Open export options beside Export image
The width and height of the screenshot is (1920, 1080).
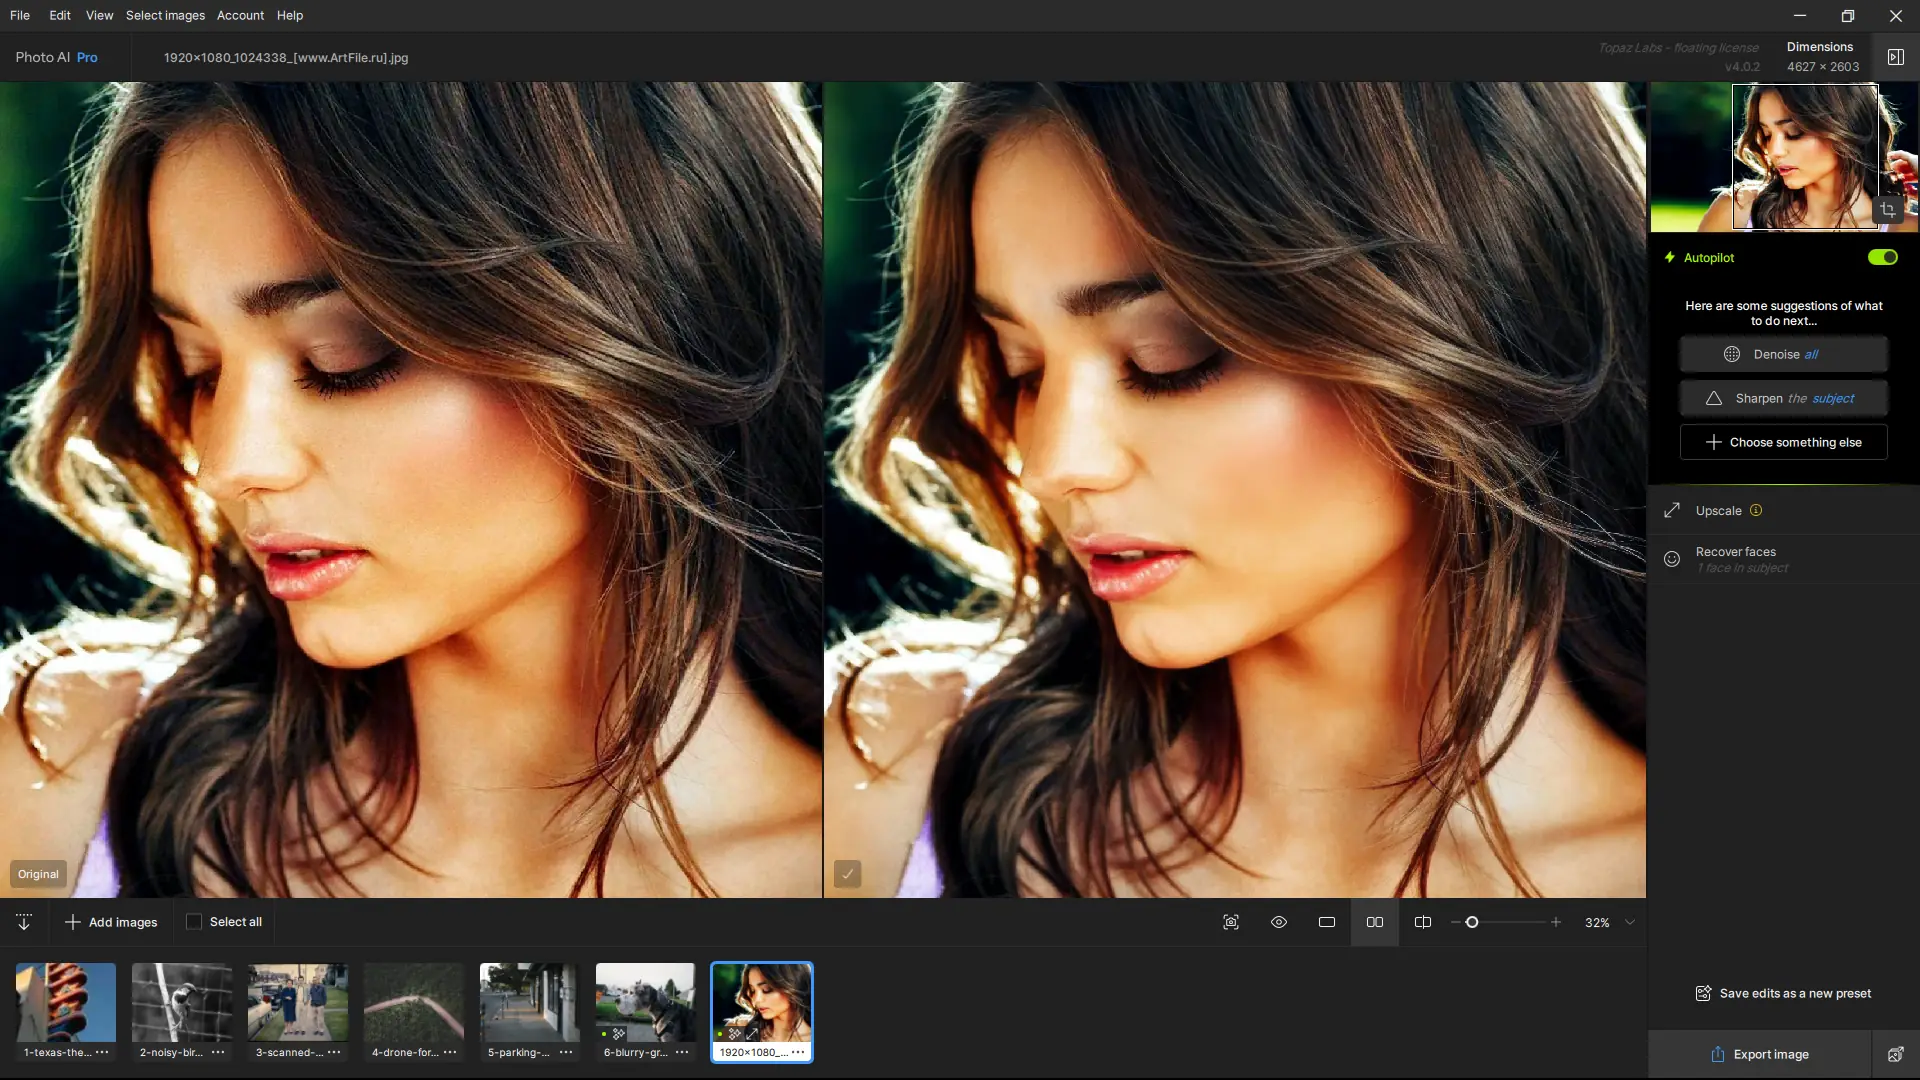click(x=1895, y=1054)
